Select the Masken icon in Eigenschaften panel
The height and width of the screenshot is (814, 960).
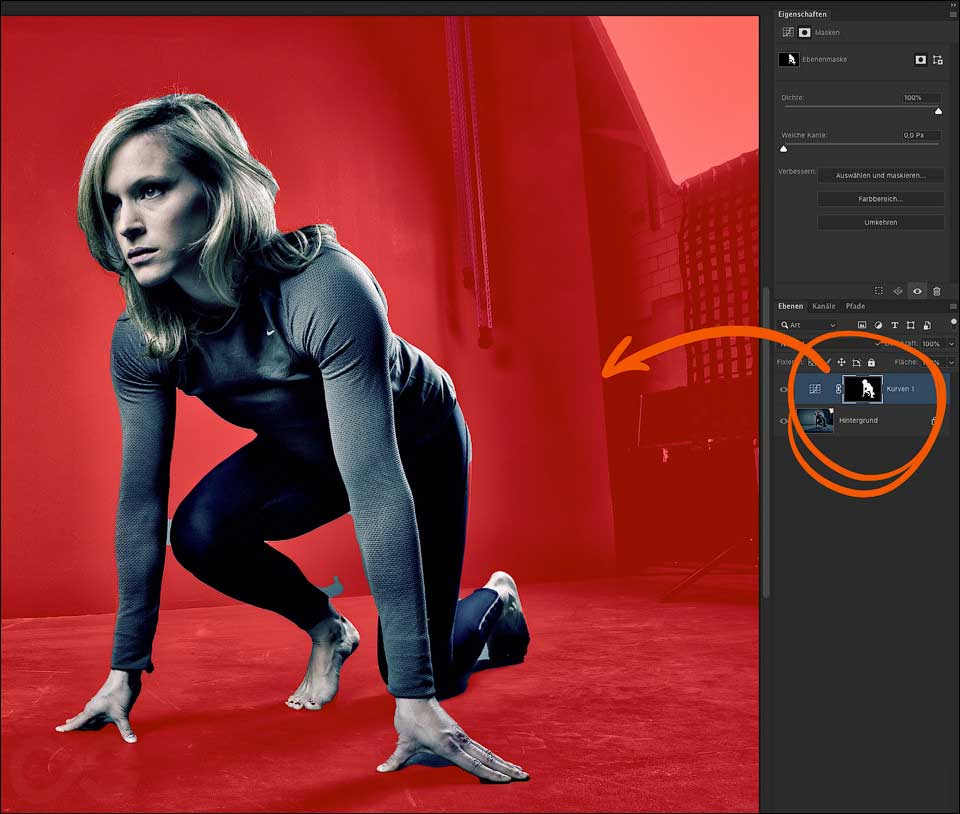pos(804,32)
